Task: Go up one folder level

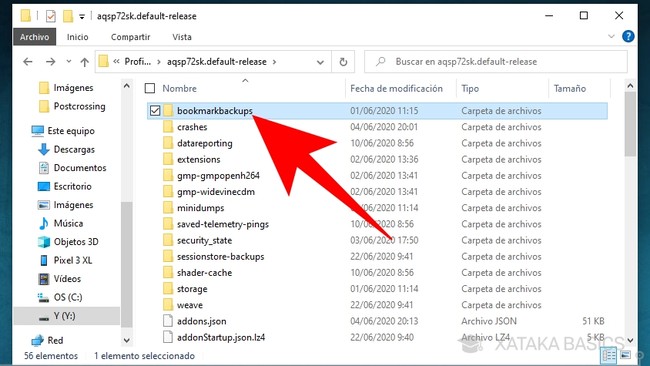Action: coord(85,62)
